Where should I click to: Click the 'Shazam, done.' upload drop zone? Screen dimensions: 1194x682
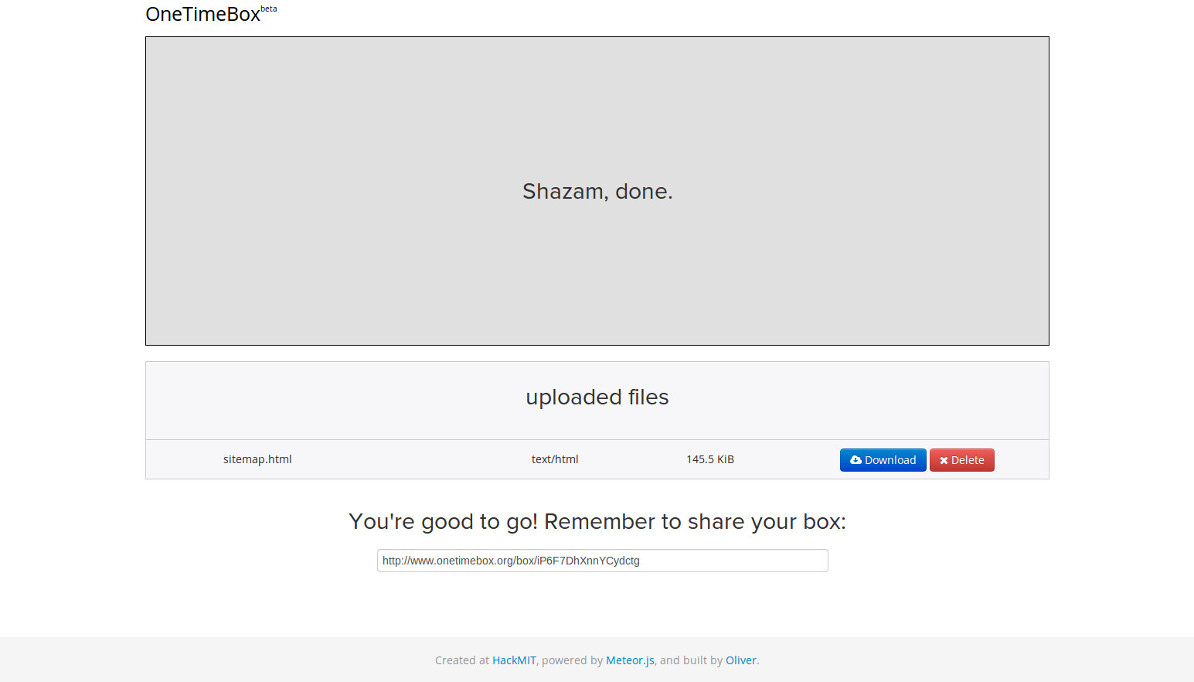[x=597, y=191]
